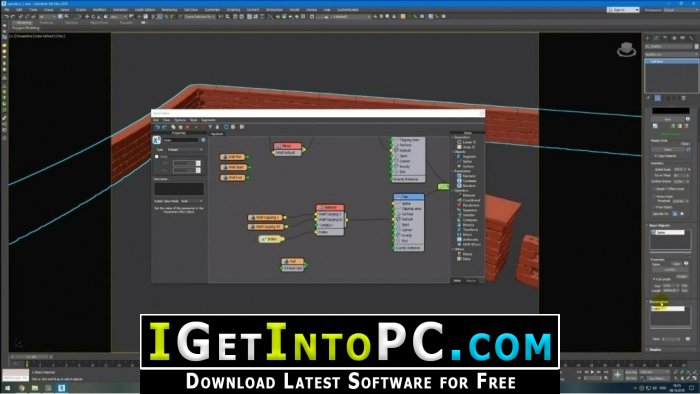Click the blue Clipper node header
This screenshot has height=394, width=700.
pyautogui.click(x=408, y=196)
